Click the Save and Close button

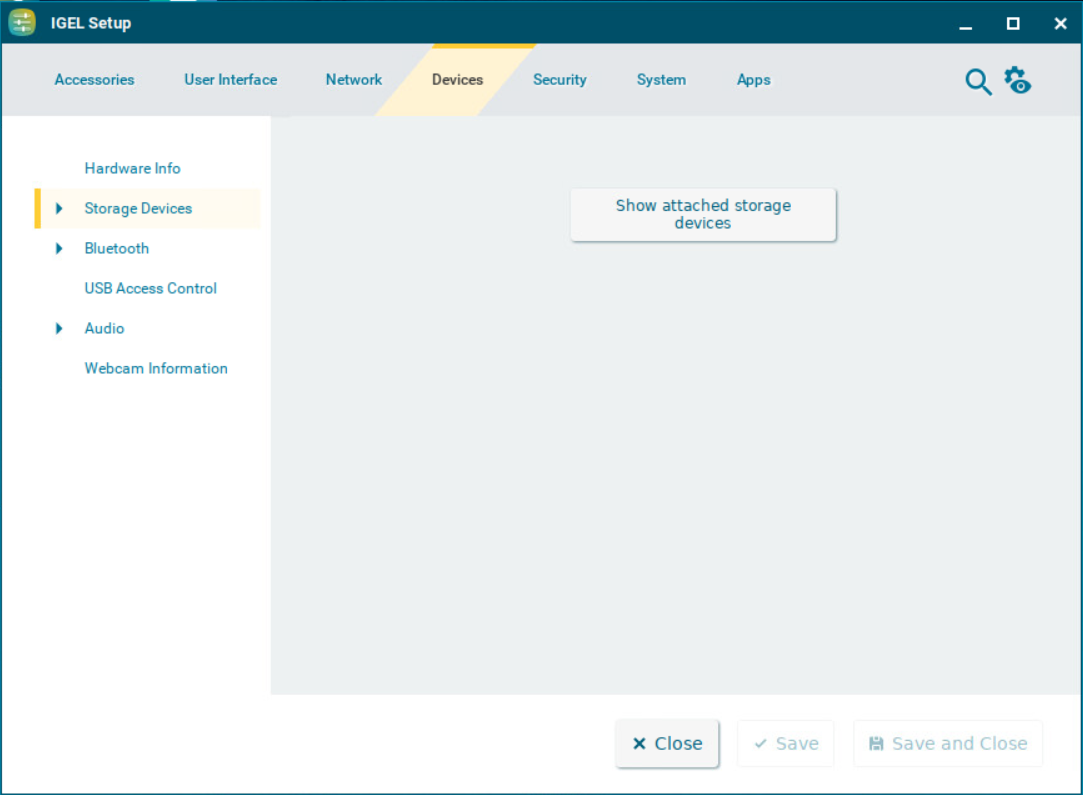point(947,744)
